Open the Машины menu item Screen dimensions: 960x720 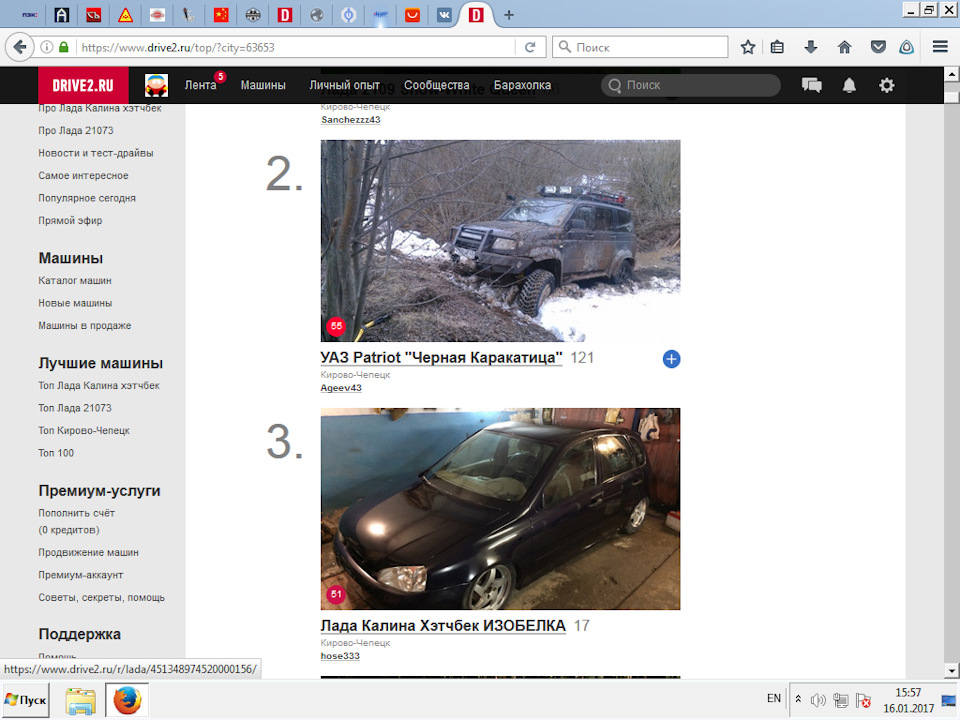click(x=263, y=85)
